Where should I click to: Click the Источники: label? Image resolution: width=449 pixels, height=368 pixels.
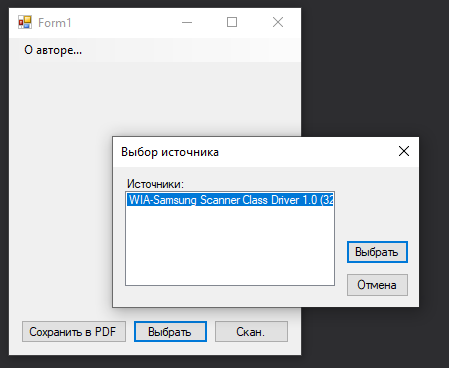[x=155, y=184]
